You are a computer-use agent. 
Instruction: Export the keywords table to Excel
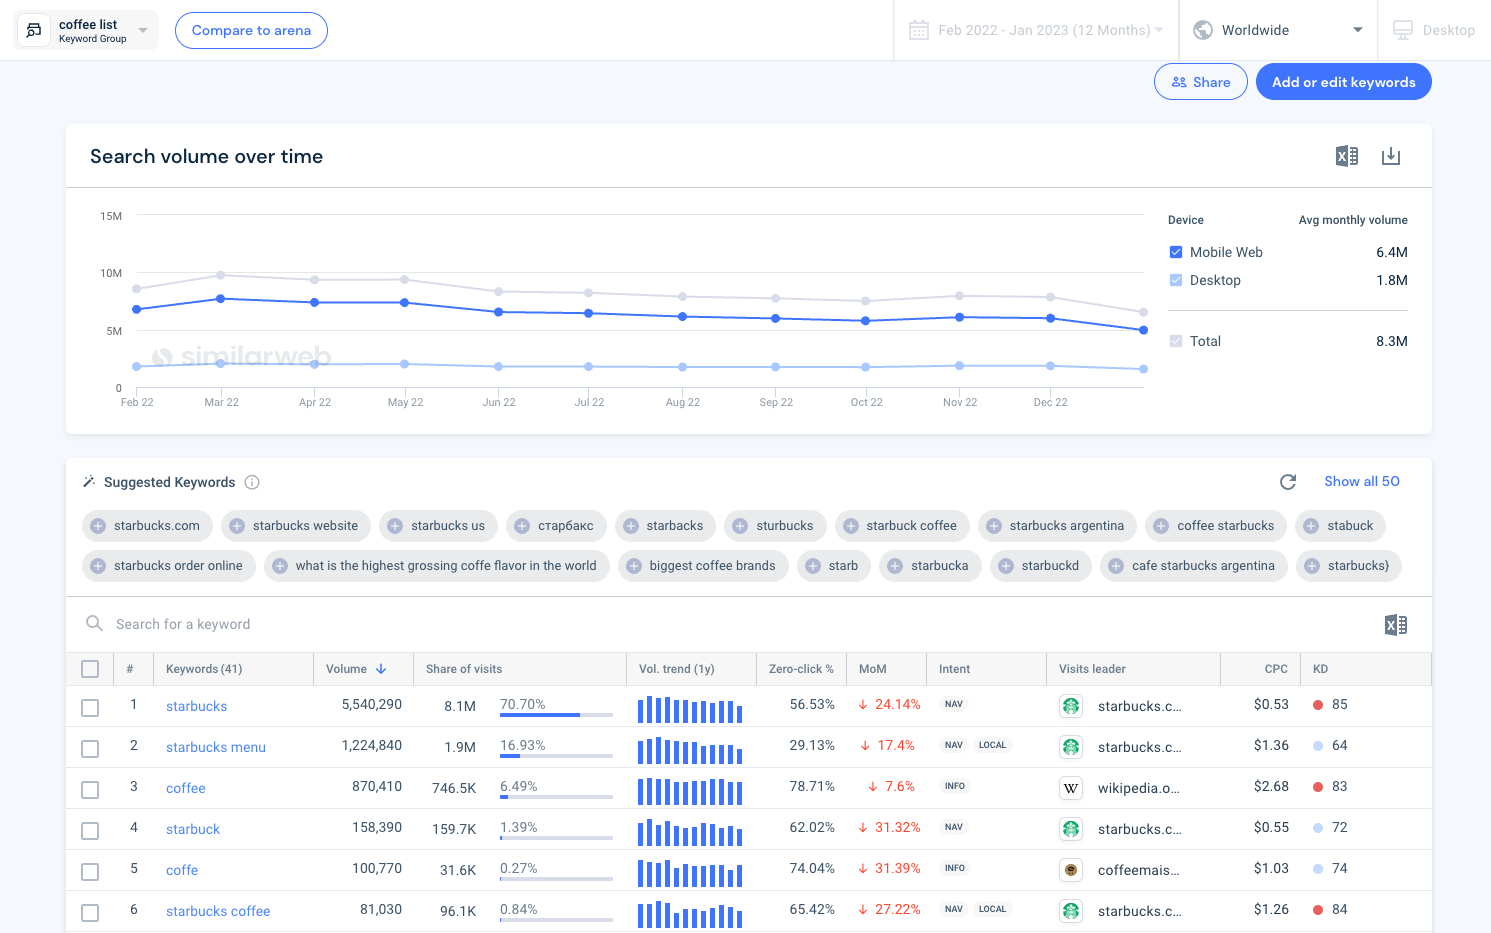coord(1395,625)
